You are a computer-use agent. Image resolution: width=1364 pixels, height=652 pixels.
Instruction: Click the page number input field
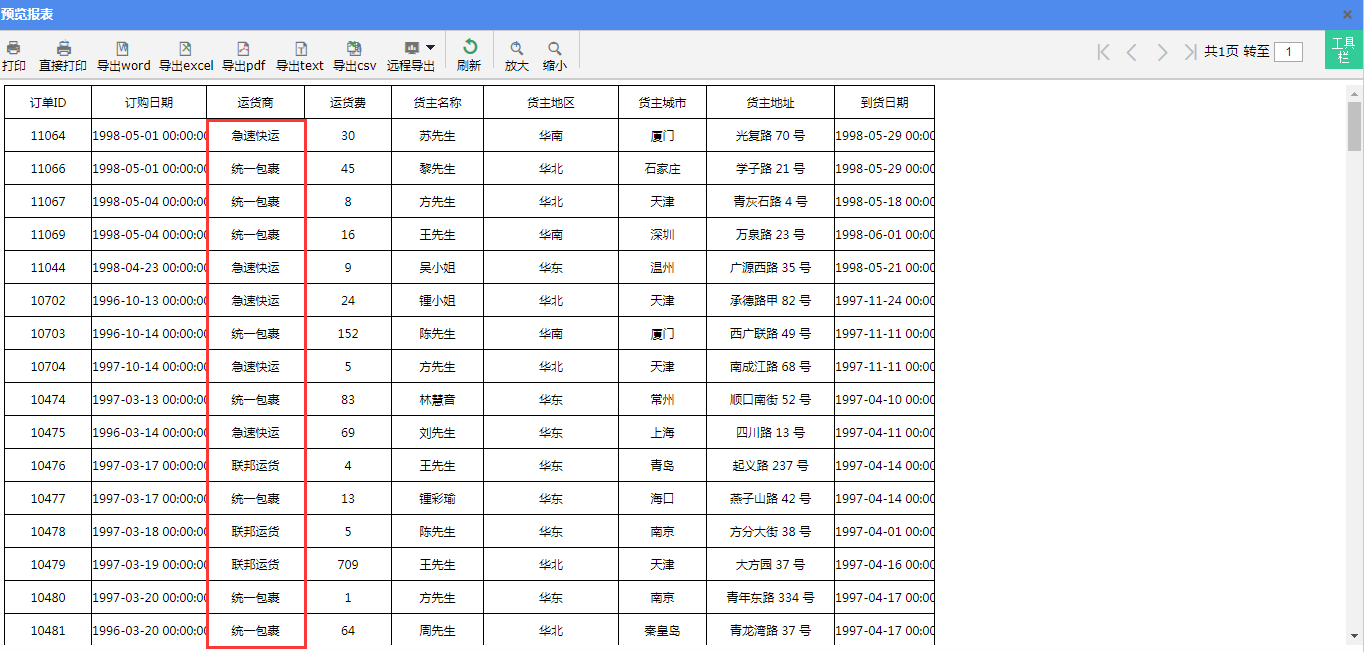pos(1288,52)
